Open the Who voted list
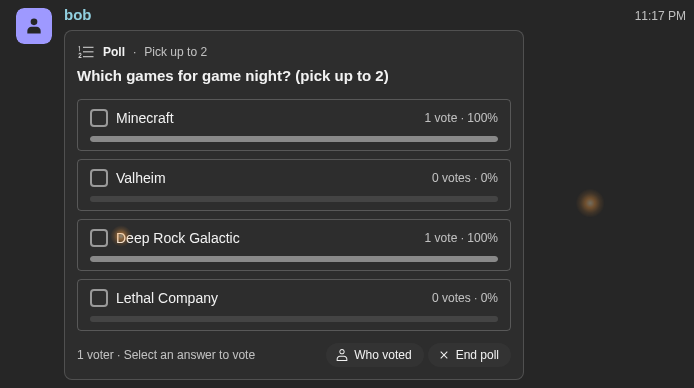 [x=374, y=355]
